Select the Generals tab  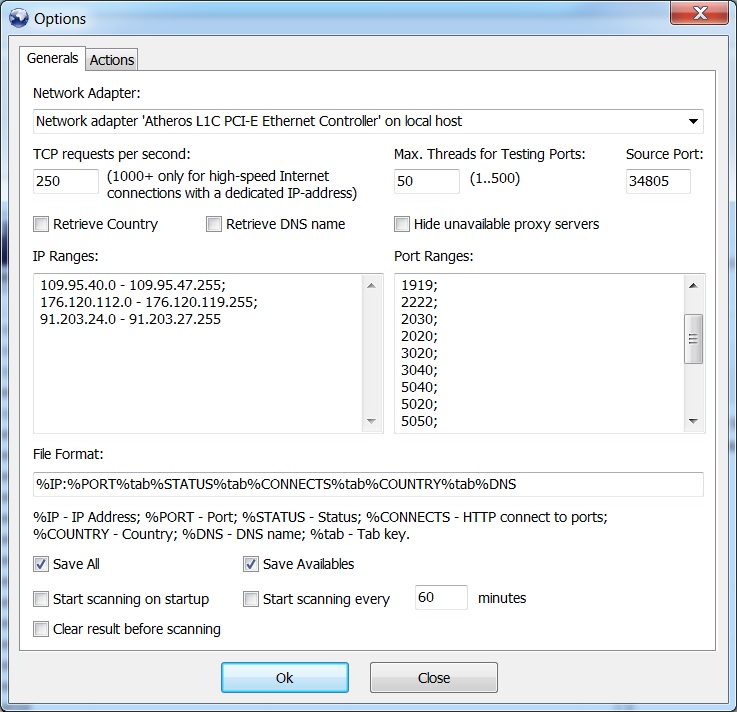pyautogui.click(x=52, y=58)
